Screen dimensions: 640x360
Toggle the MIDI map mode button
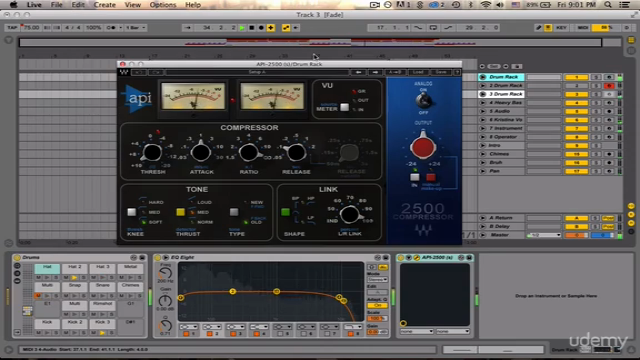click(x=583, y=28)
